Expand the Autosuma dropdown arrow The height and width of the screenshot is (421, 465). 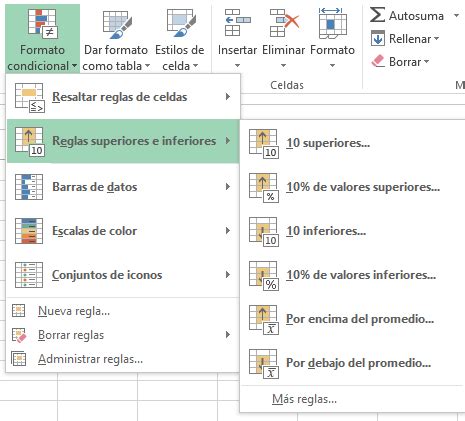456,16
